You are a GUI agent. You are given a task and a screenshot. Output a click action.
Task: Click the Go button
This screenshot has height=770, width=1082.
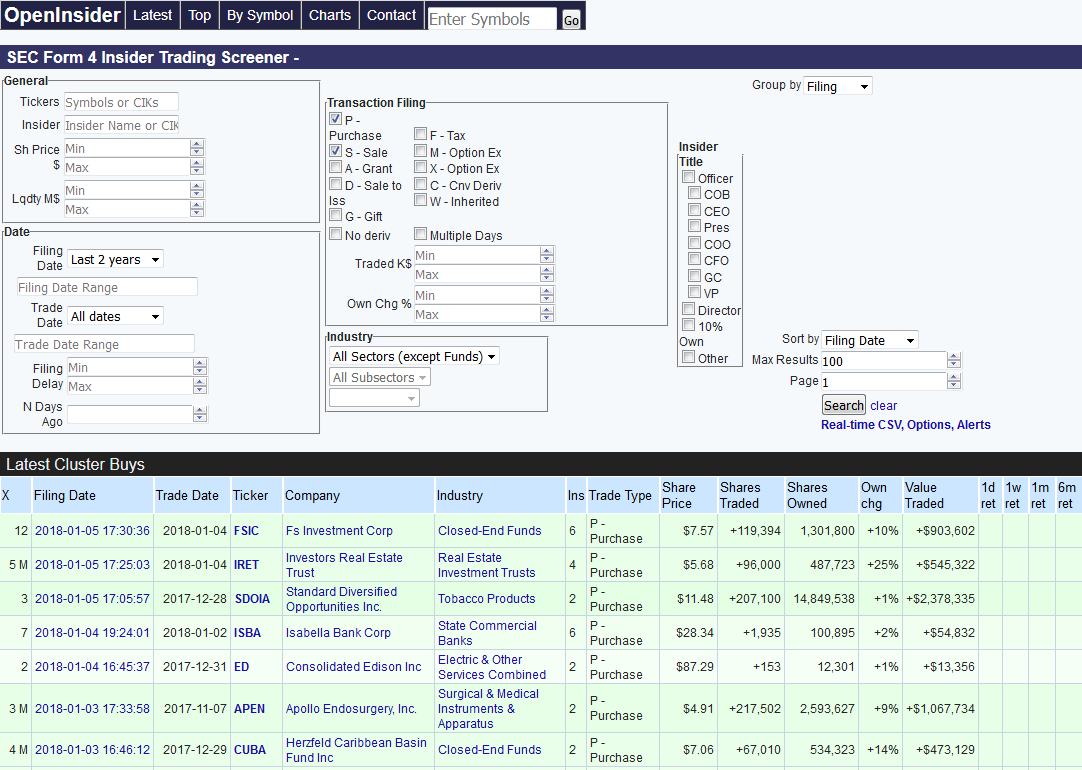click(x=571, y=20)
